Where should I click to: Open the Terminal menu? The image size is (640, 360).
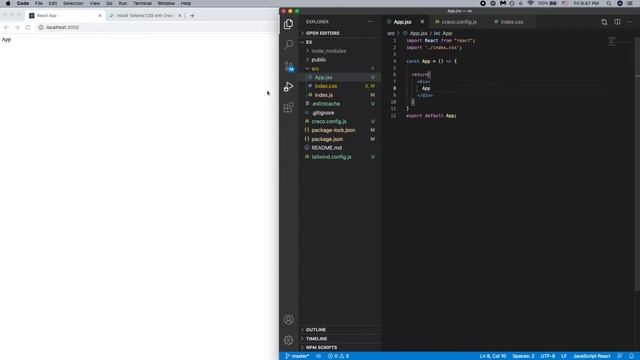(142, 3)
